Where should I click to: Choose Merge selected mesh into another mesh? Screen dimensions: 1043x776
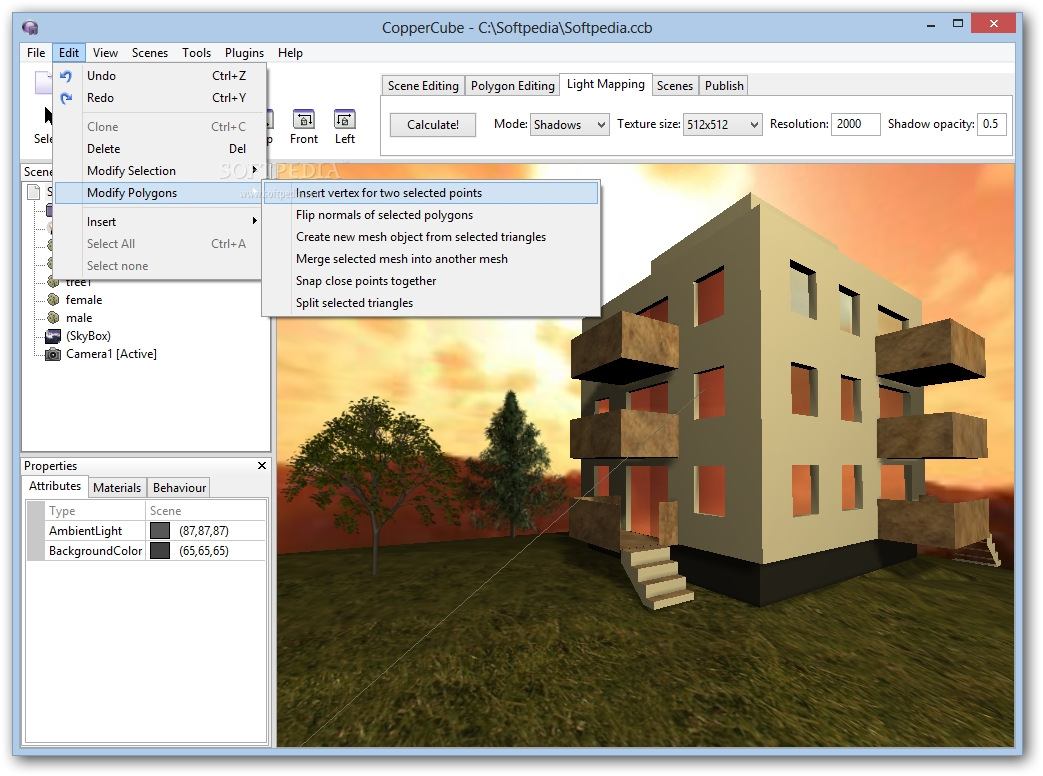pos(431,259)
